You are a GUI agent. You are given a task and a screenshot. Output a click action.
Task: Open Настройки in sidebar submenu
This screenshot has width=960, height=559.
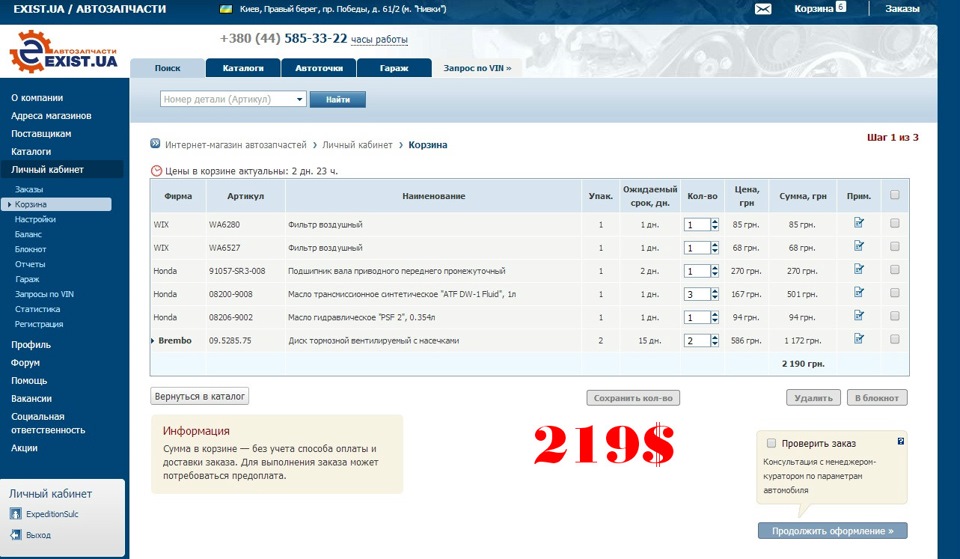coord(36,219)
